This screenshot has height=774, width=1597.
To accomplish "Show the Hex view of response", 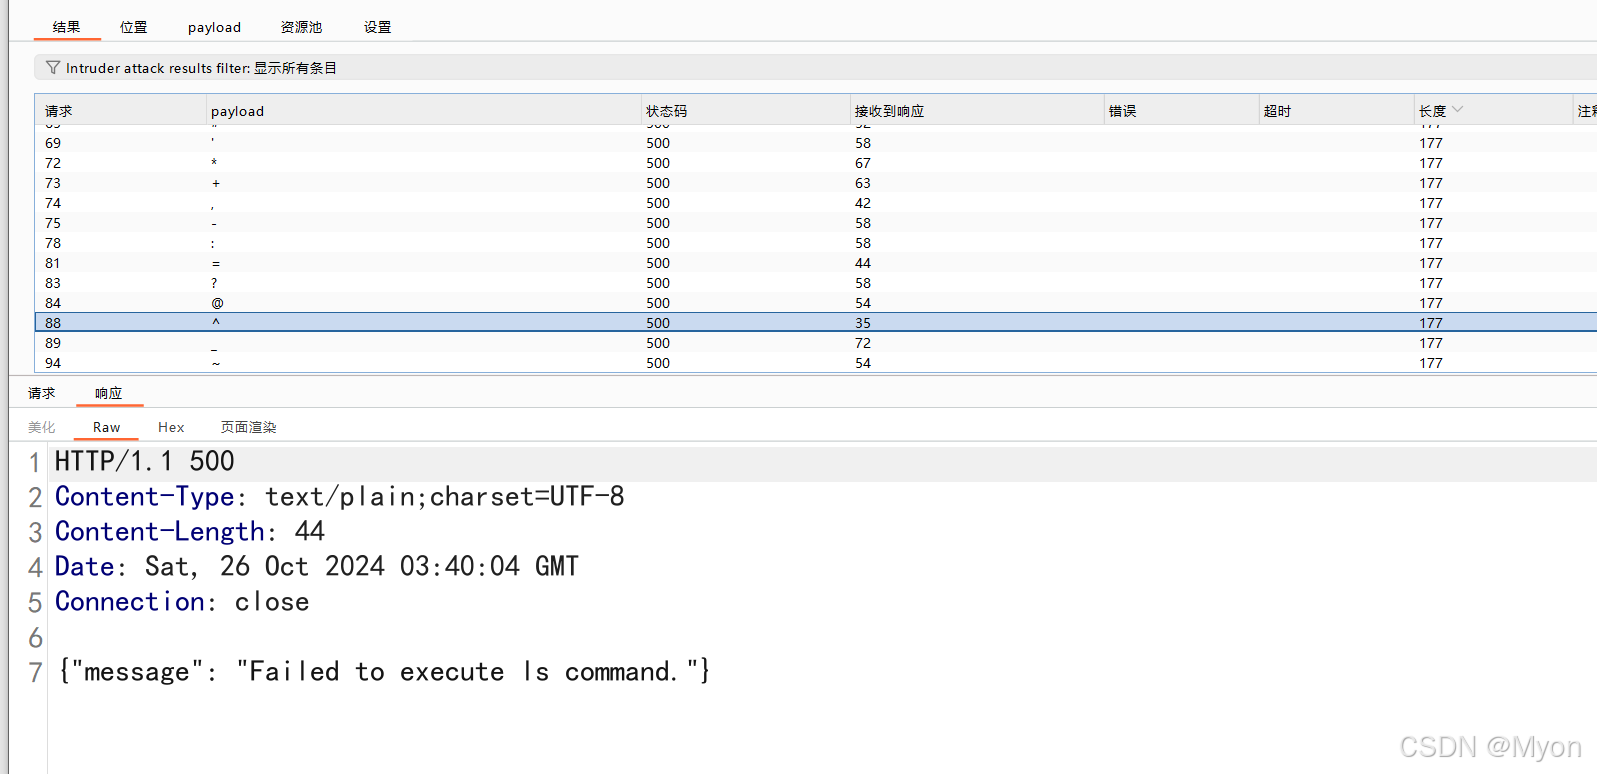I will click(171, 427).
